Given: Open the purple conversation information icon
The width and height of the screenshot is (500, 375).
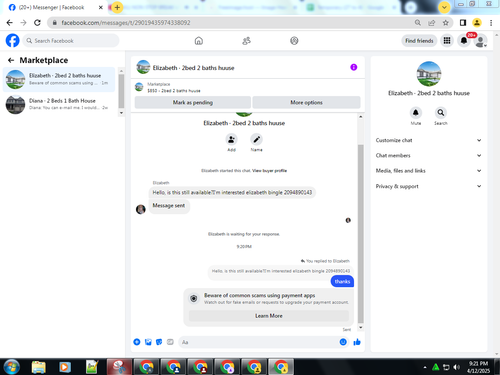Looking at the screenshot, I should pos(354,67).
